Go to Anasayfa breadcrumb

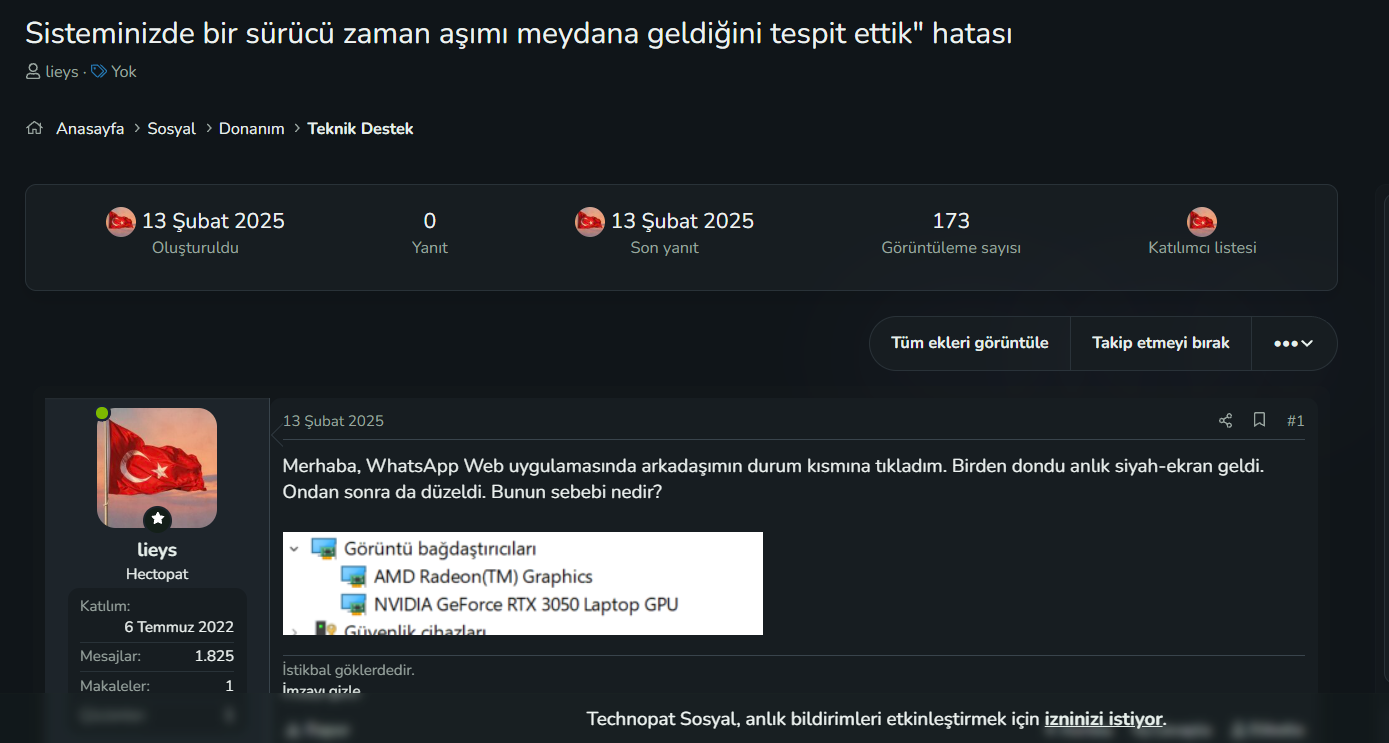tap(90, 129)
